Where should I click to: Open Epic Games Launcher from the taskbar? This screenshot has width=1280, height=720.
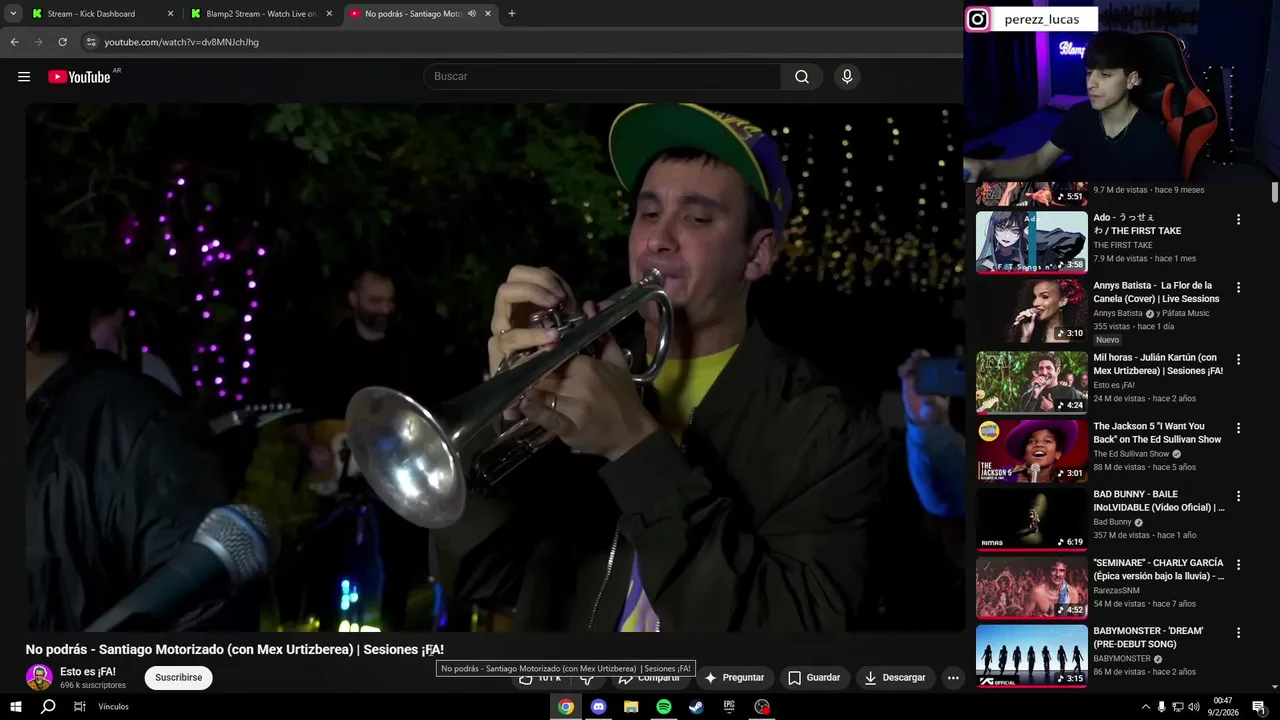(x=729, y=707)
